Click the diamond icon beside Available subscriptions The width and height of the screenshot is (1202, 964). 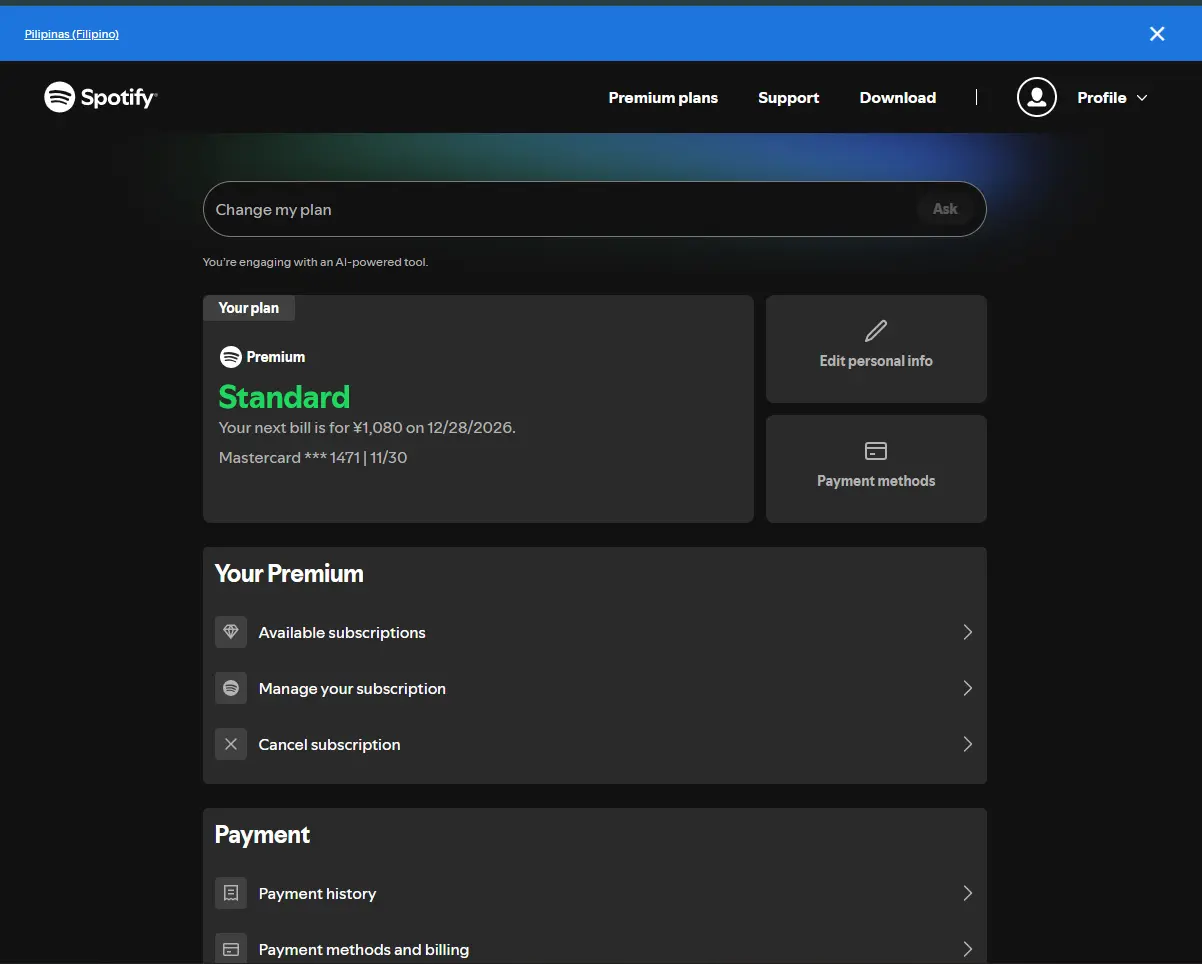click(x=231, y=632)
